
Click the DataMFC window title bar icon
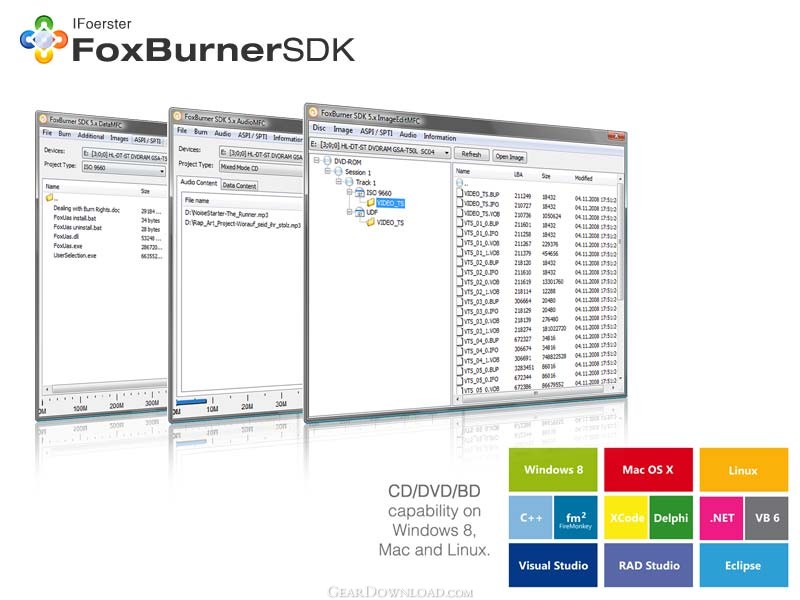click(43, 119)
